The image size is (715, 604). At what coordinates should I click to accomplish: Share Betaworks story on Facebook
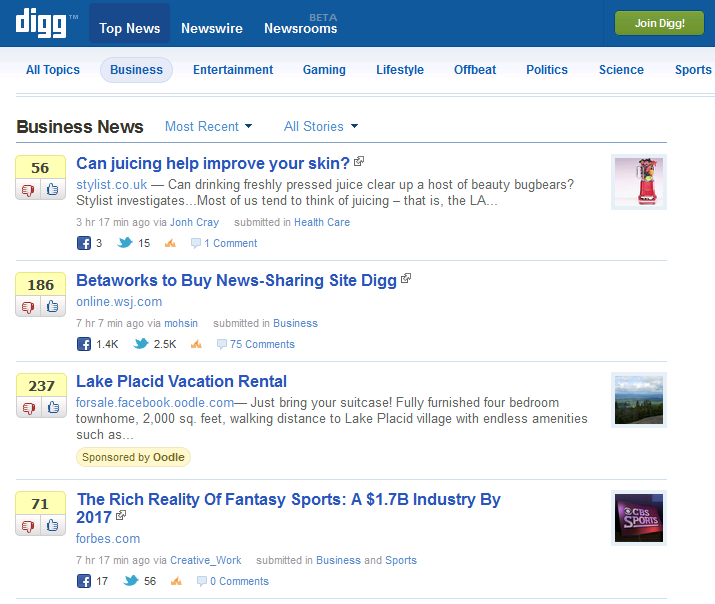(84, 344)
